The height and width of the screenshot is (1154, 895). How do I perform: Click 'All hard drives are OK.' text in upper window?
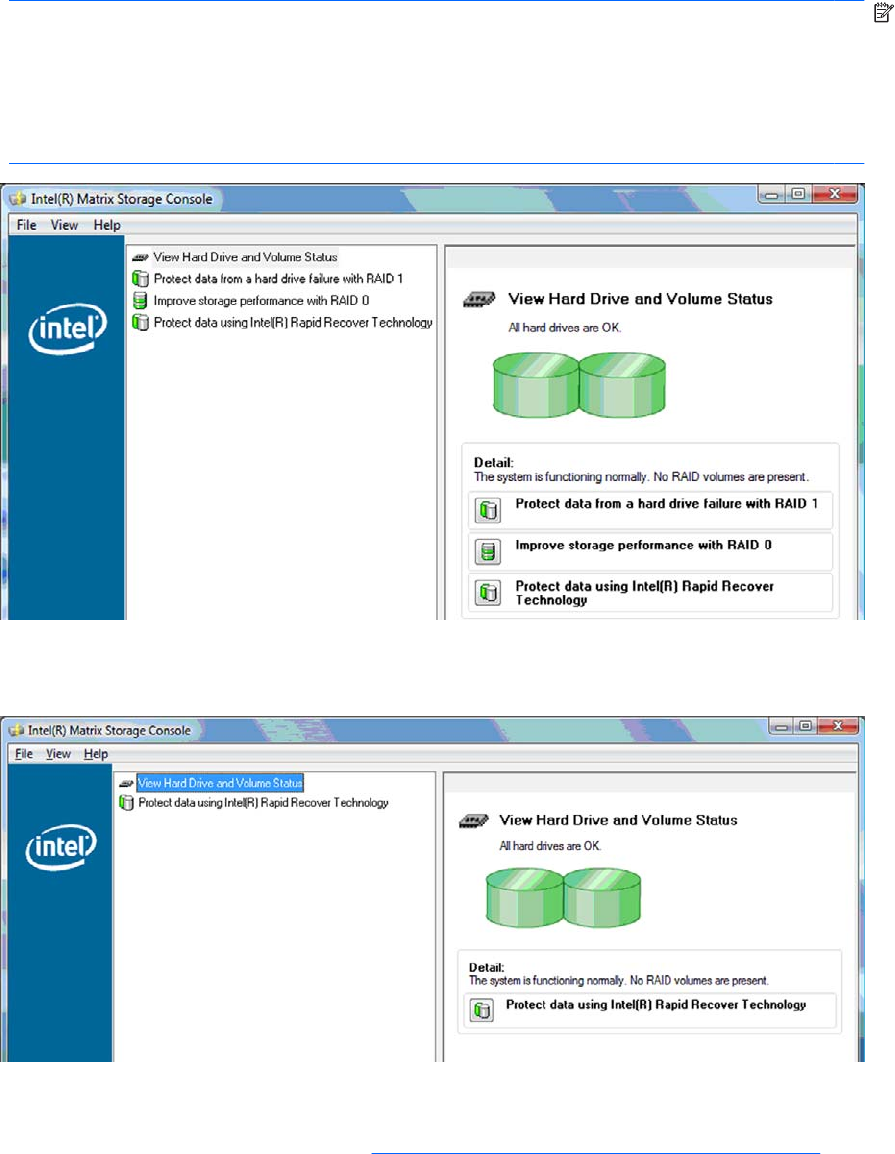(565, 328)
